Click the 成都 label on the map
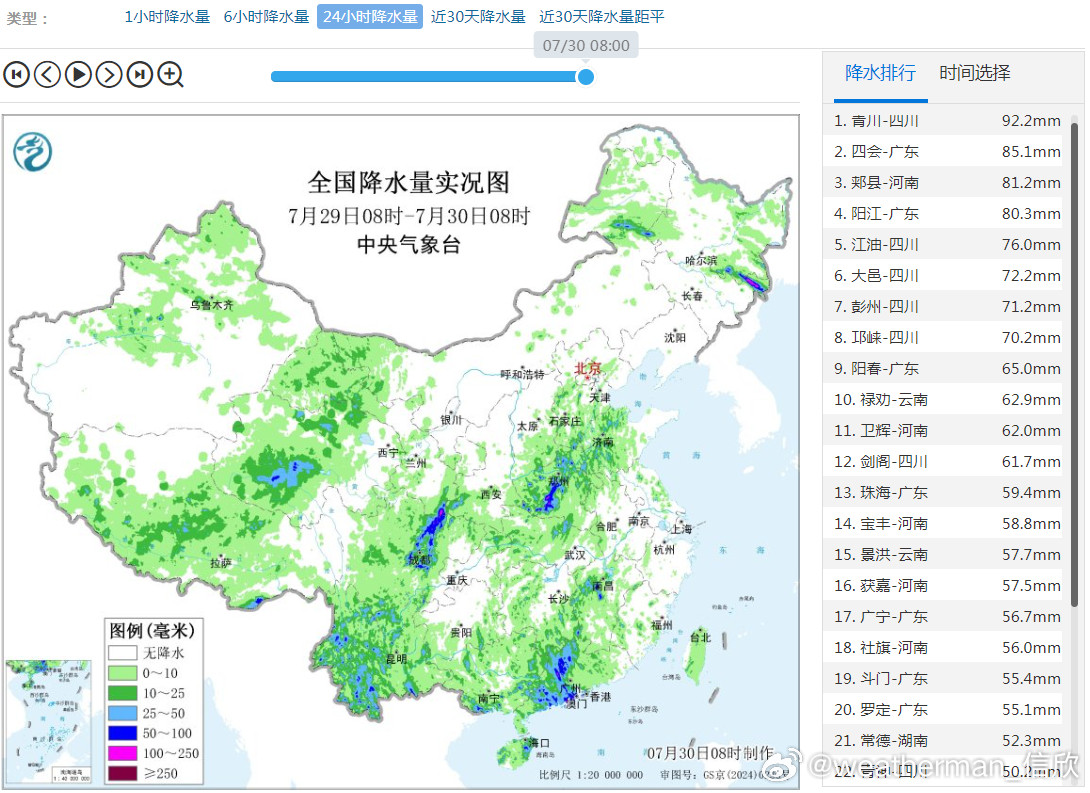 pyautogui.click(x=419, y=559)
